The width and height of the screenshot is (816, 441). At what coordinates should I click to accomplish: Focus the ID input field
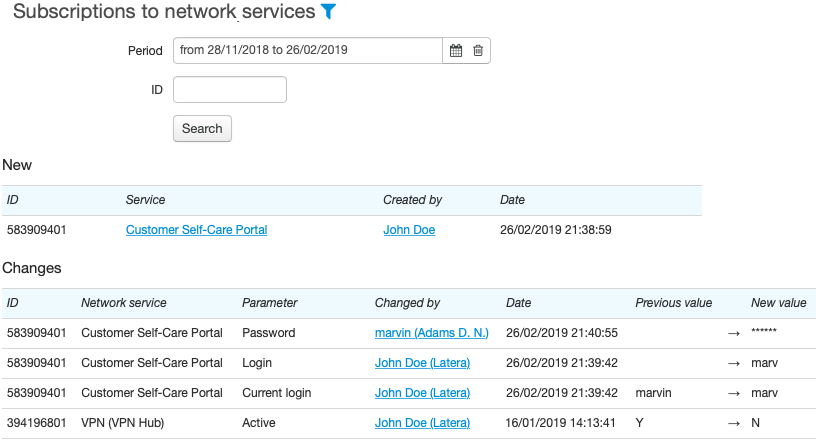click(x=230, y=90)
